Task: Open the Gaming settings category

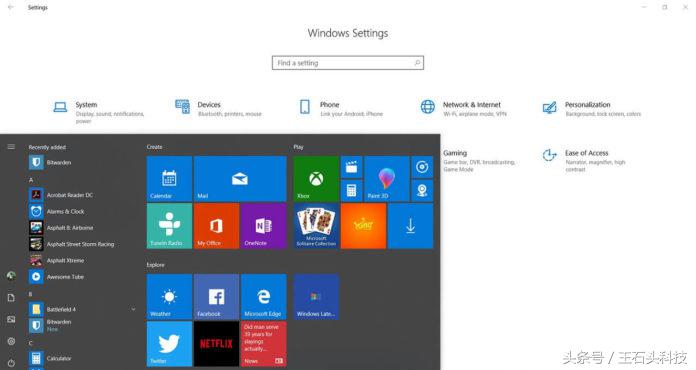Action: 478,160
